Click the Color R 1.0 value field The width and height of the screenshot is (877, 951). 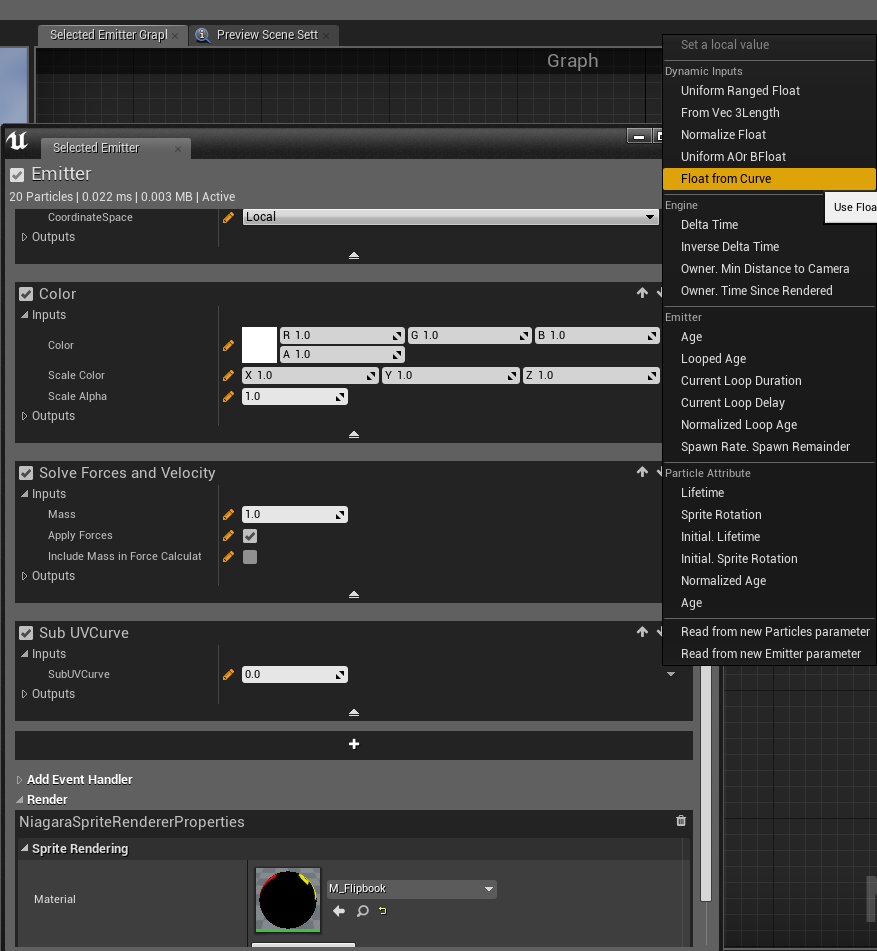tap(342, 335)
